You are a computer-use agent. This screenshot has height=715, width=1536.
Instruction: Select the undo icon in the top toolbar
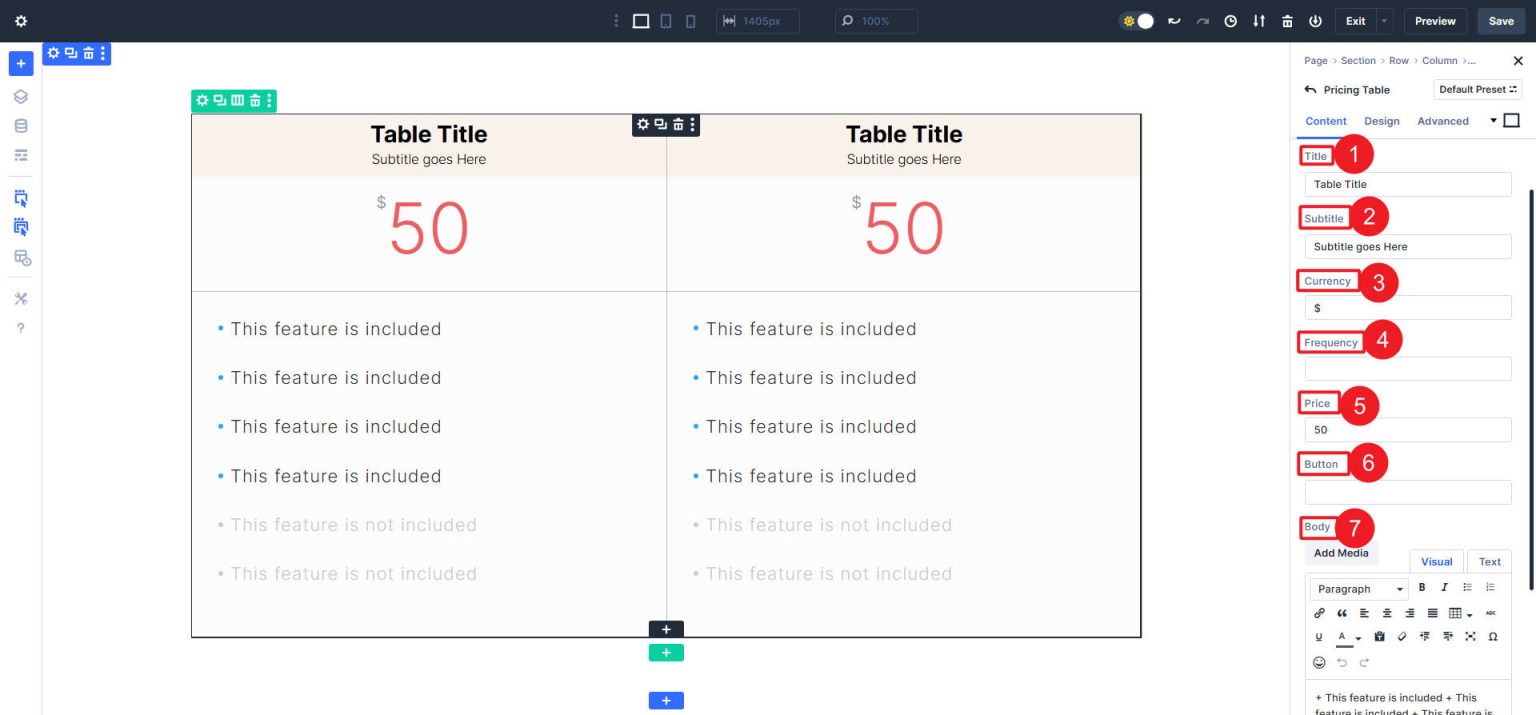[x=1175, y=20]
